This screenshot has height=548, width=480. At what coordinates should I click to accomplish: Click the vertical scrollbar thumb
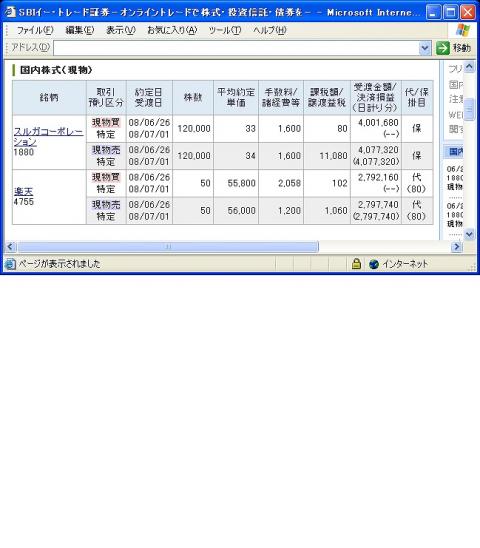click(469, 109)
